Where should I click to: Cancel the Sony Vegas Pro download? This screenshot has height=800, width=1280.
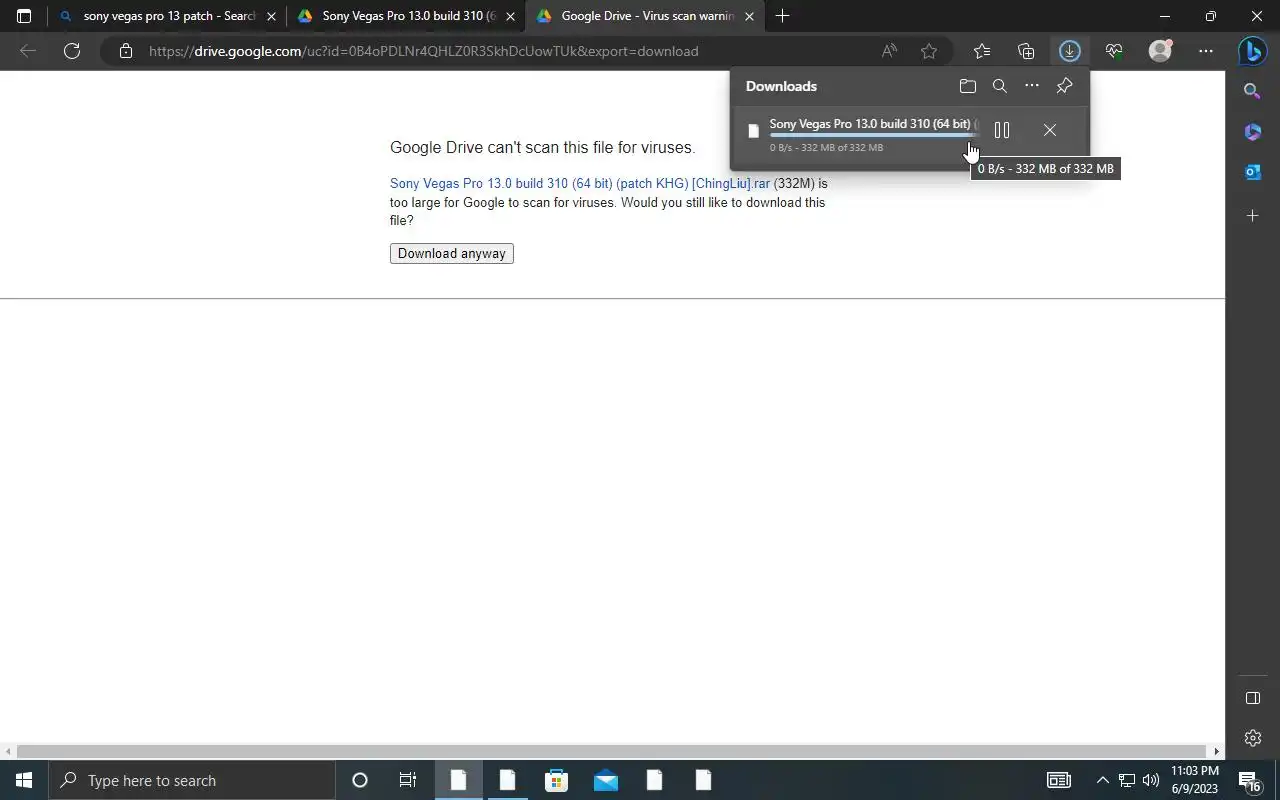pyautogui.click(x=1049, y=130)
